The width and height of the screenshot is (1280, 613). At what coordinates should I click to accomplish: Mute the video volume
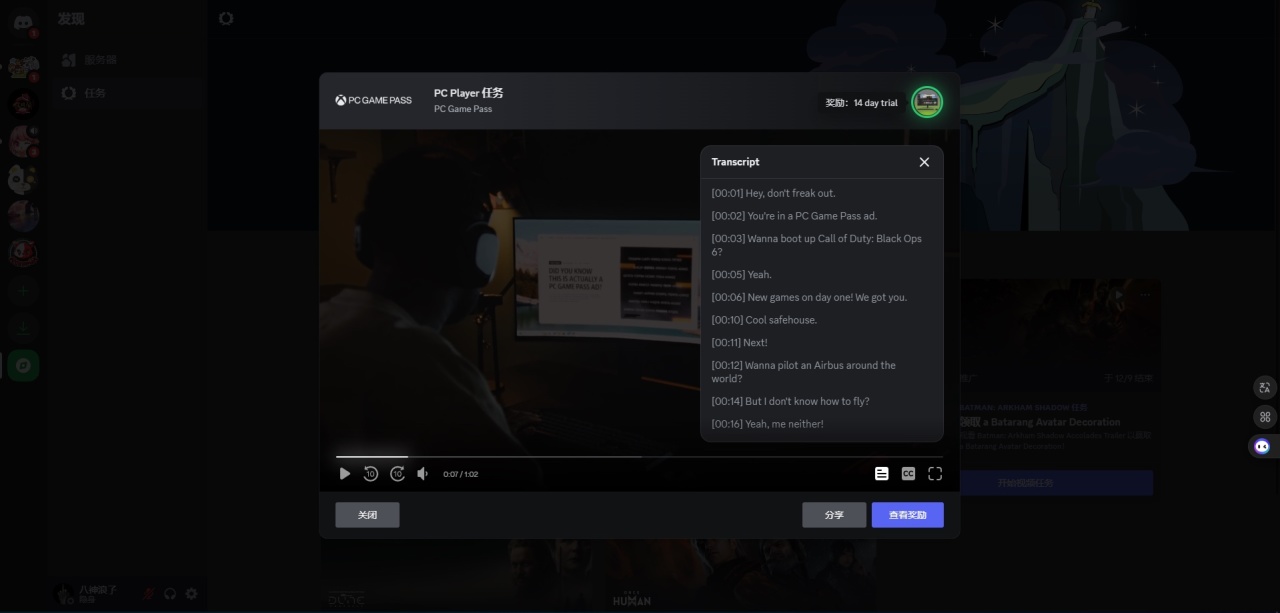pos(423,474)
